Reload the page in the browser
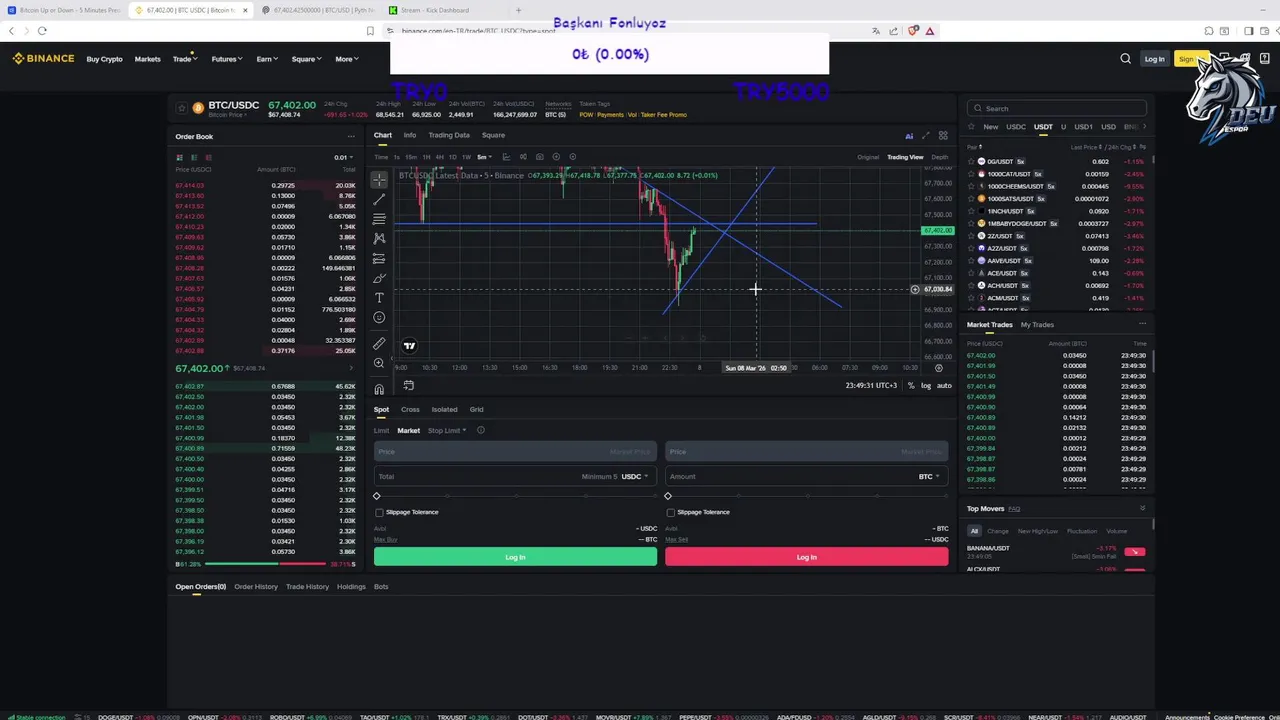The height and width of the screenshot is (720, 1280). click(x=42, y=31)
